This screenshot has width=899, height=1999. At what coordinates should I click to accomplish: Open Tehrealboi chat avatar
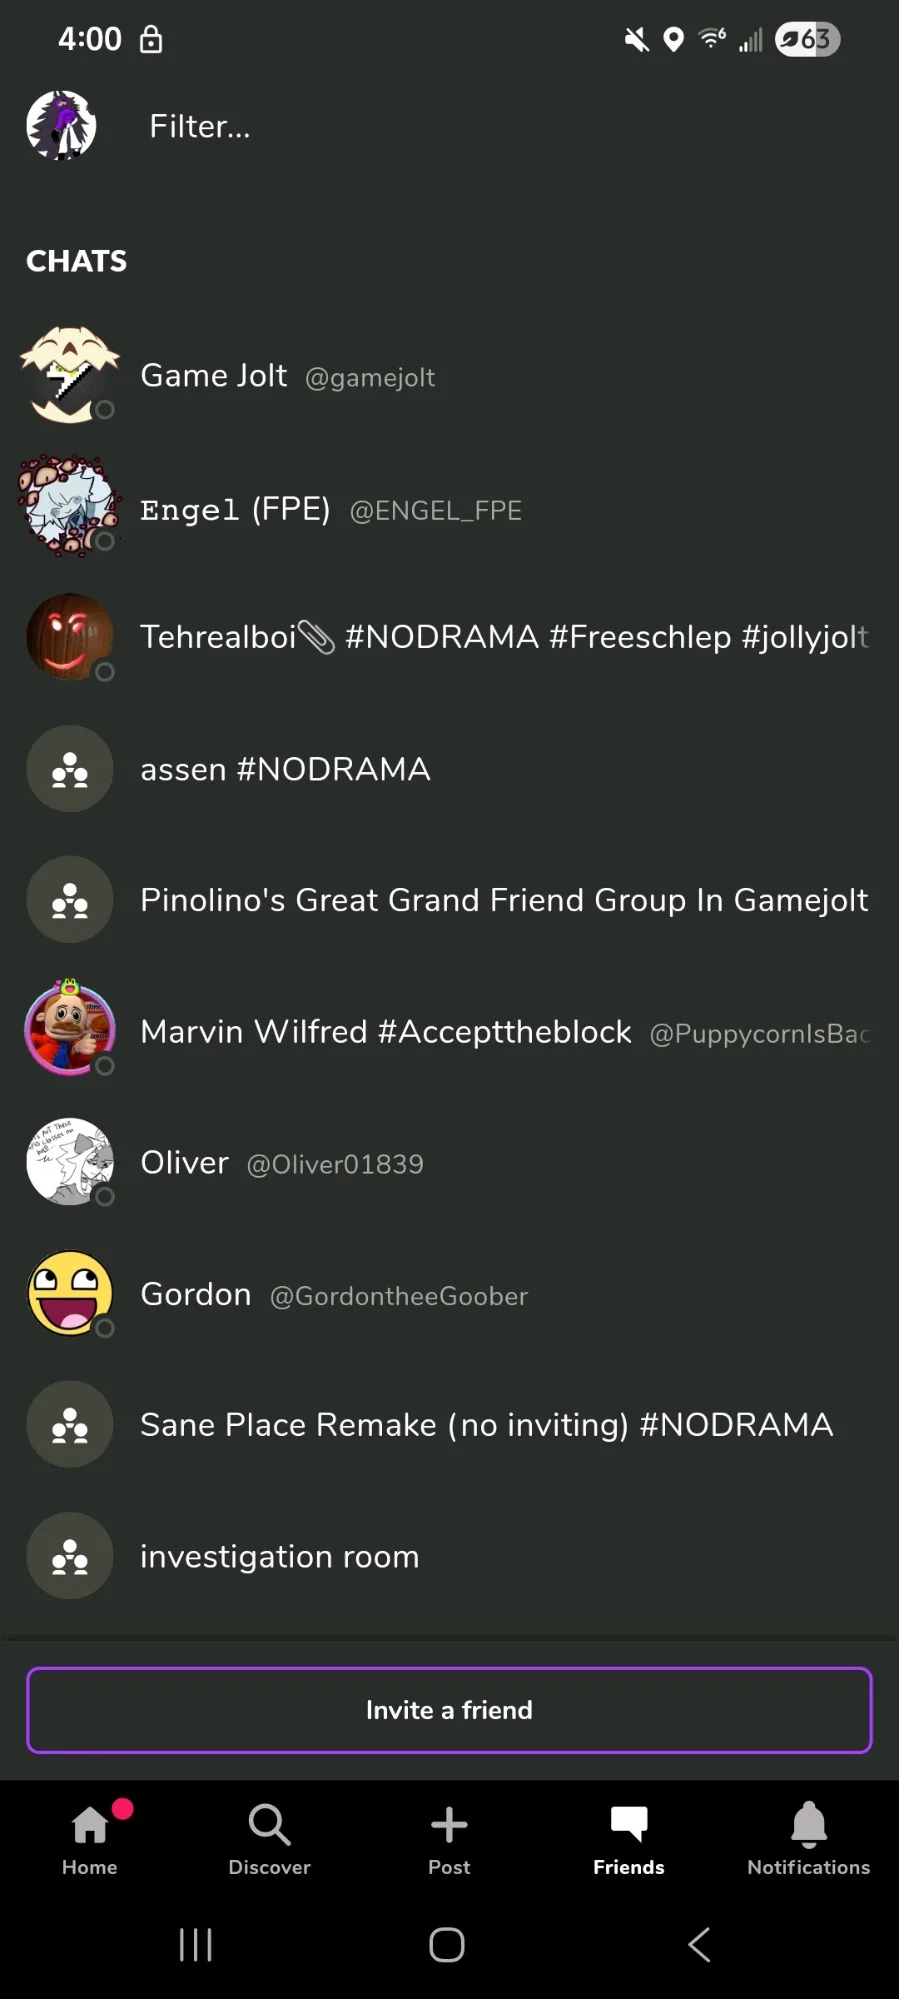click(70, 637)
